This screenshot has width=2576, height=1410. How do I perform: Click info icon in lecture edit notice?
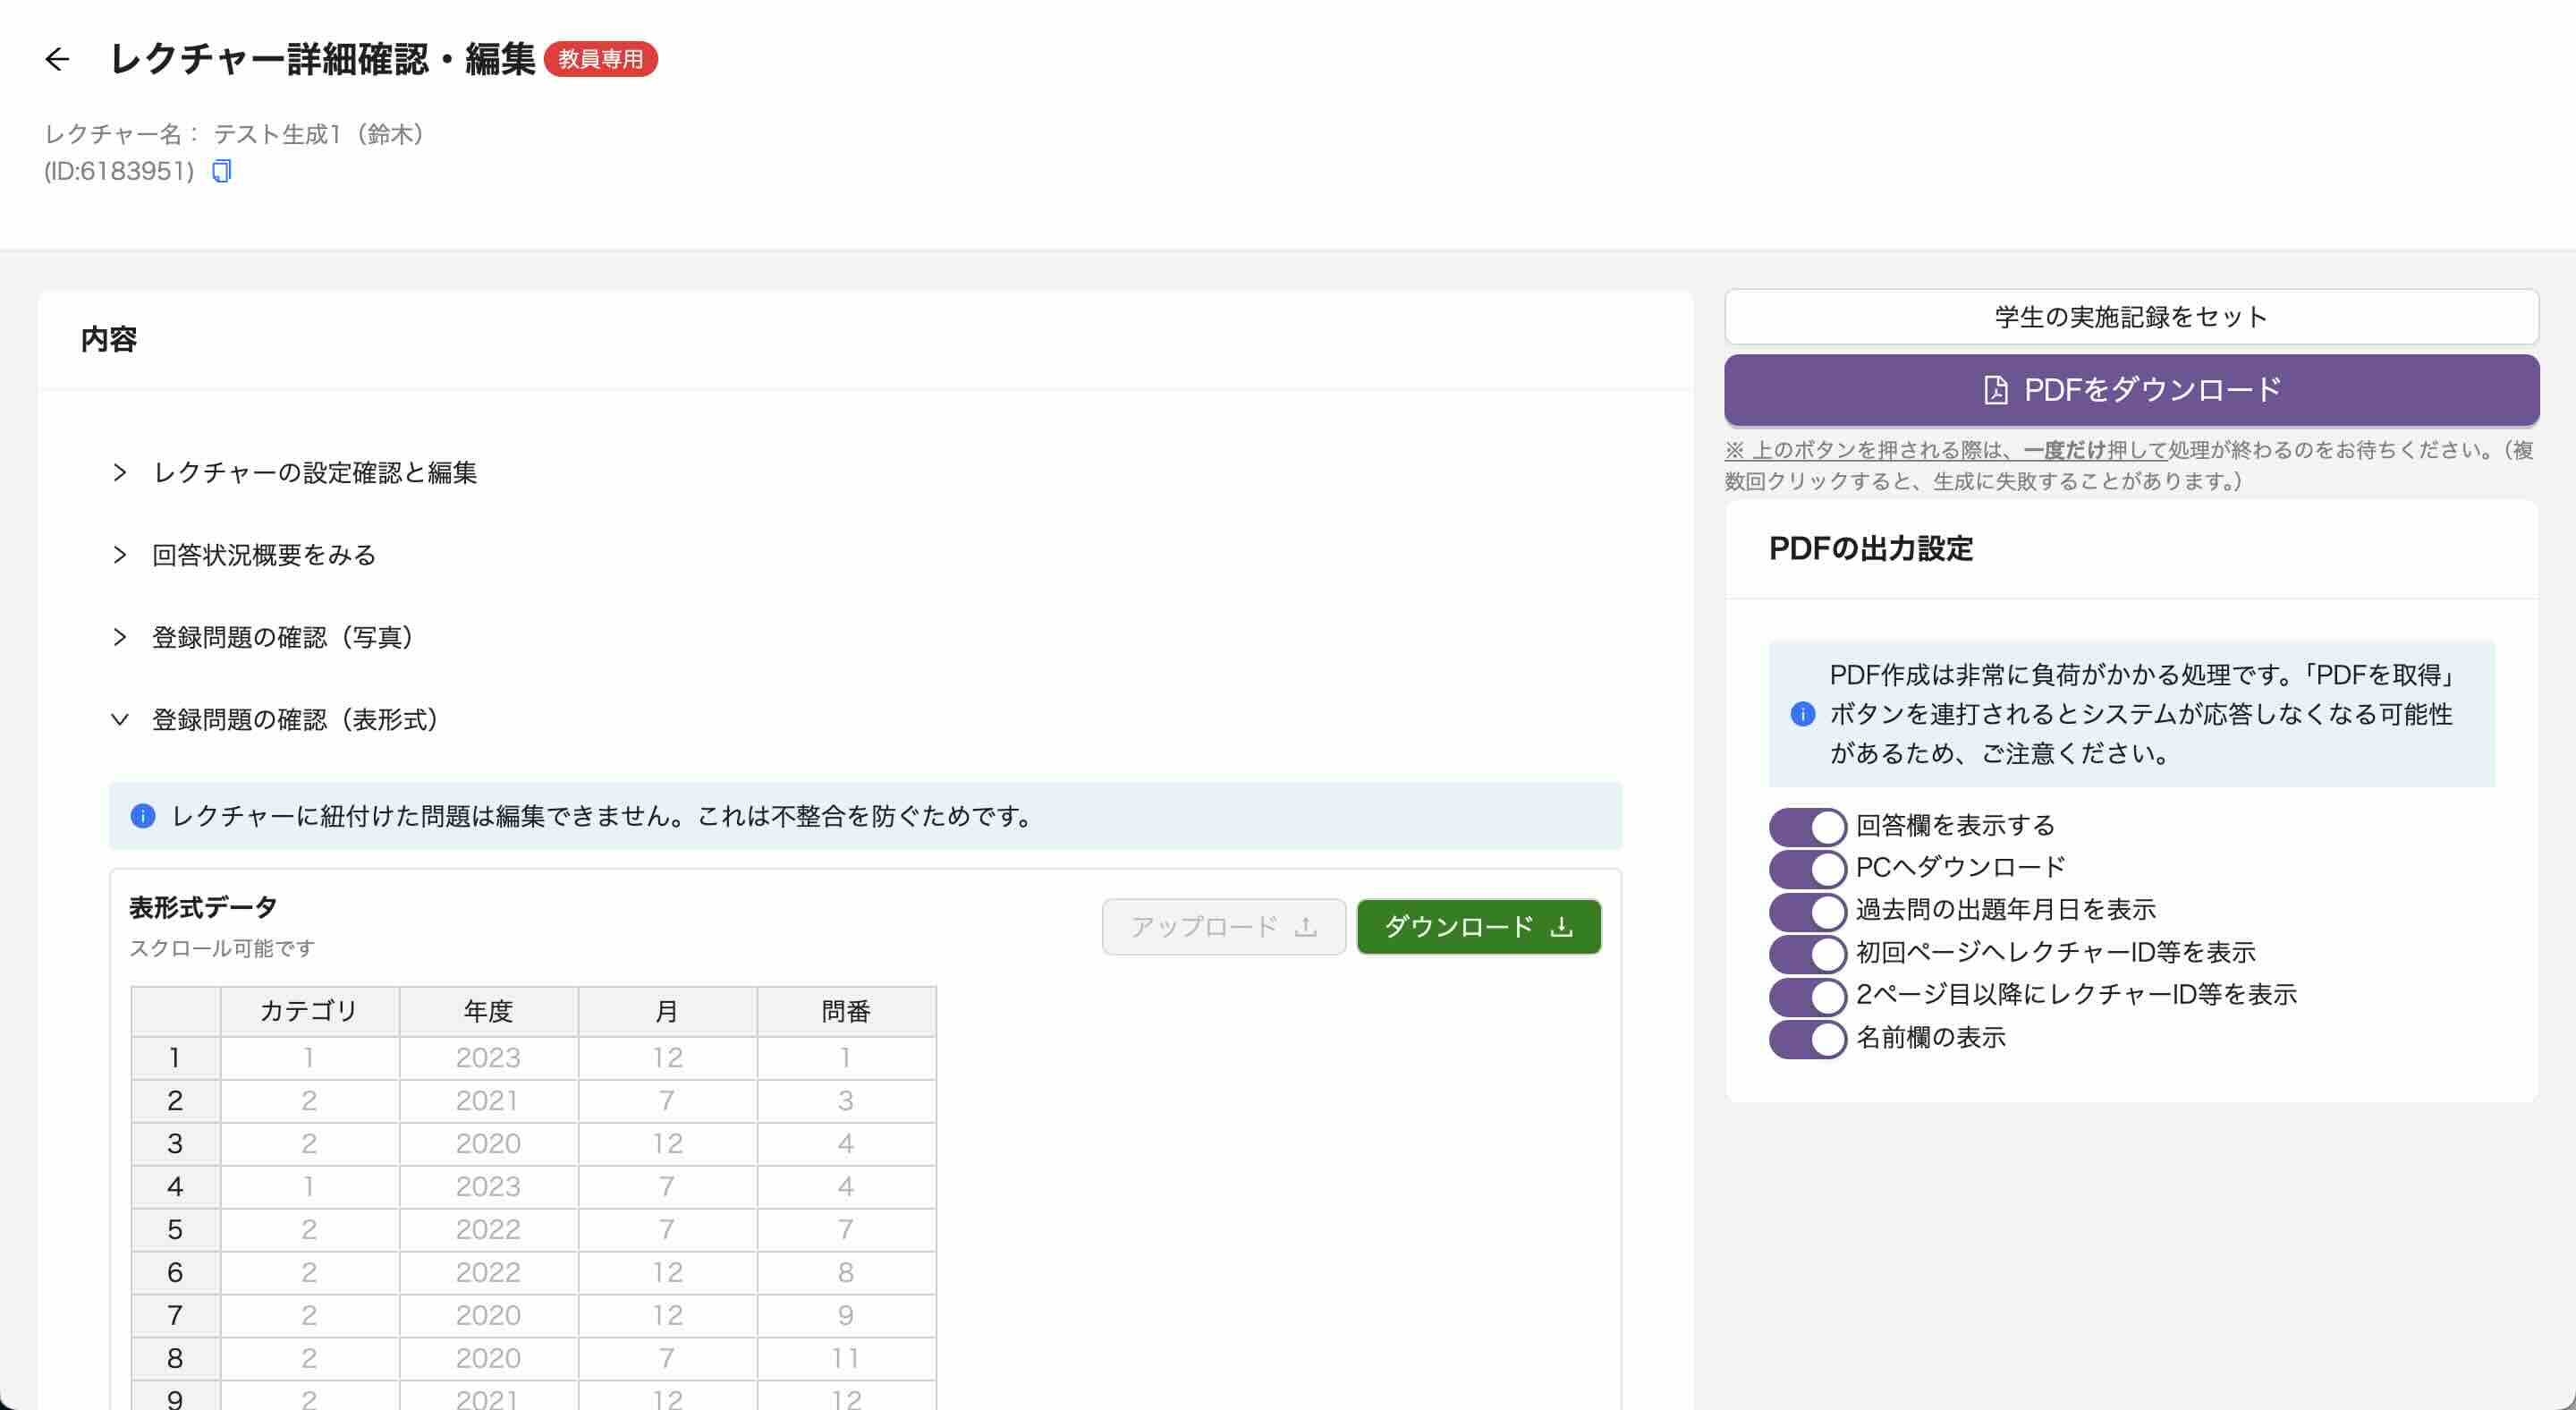pos(143,816)
